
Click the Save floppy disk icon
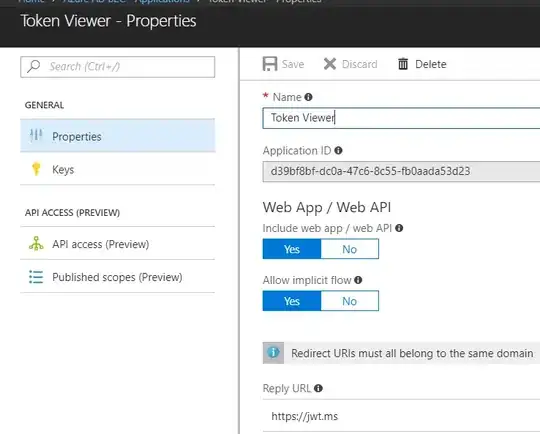point(270,64)
